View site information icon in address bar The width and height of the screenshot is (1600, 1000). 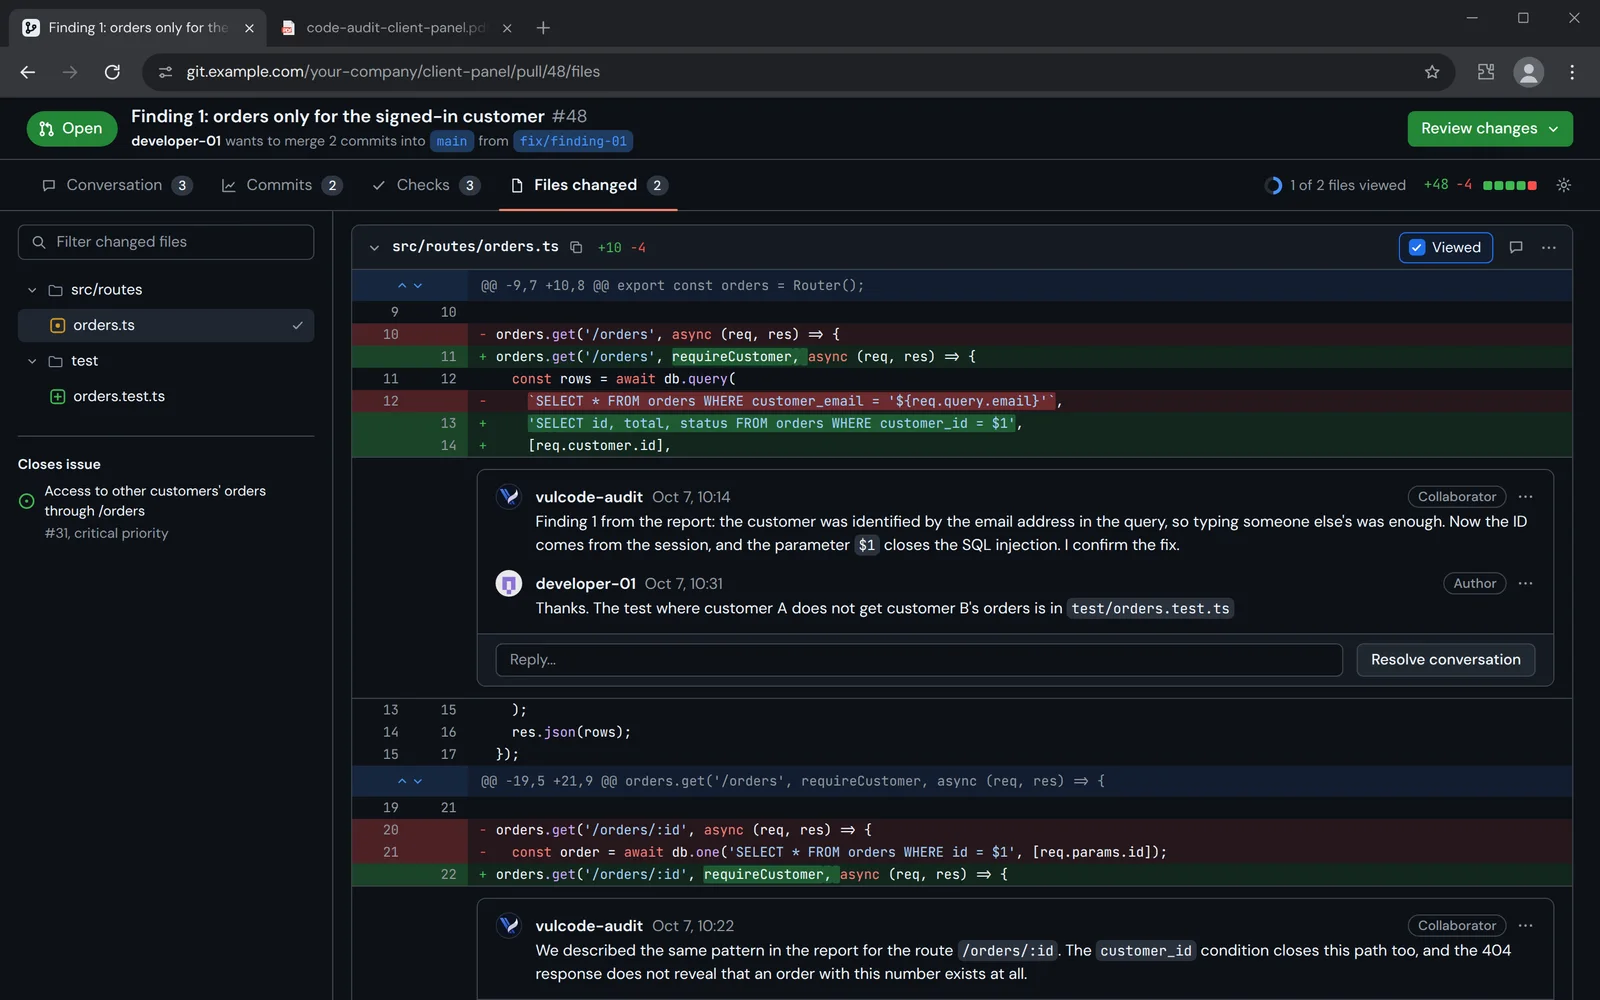click(x=166, y=72)
